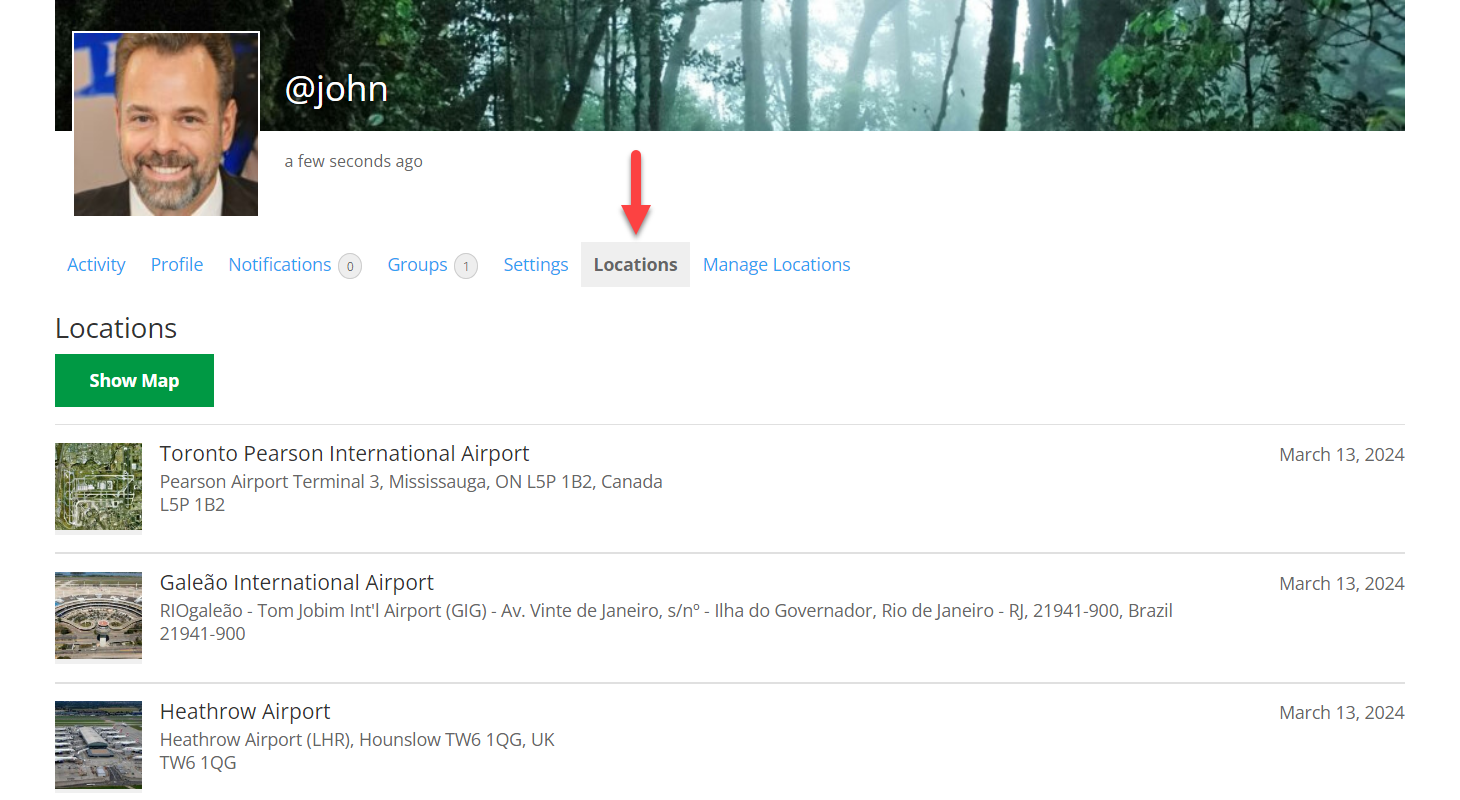Click the Notifications count badge 0
The height and width of the screenshot is (800, 1460).
pos(349,266)
